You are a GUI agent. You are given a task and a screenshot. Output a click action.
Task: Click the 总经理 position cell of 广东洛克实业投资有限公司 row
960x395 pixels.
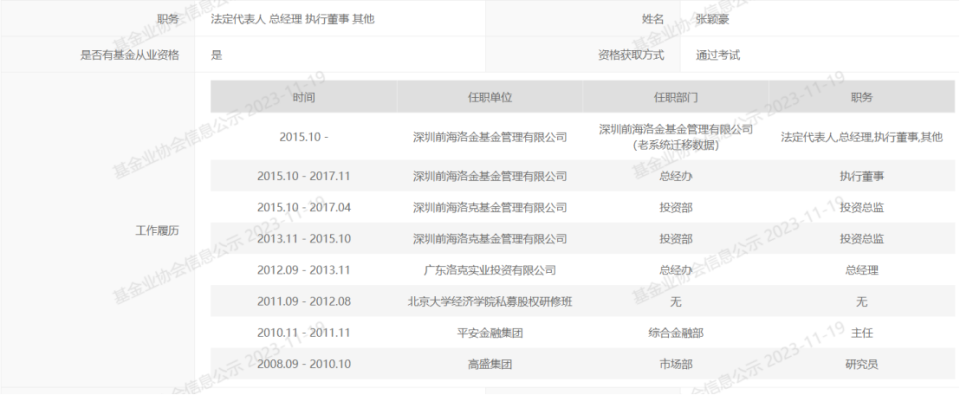(861, 270)
